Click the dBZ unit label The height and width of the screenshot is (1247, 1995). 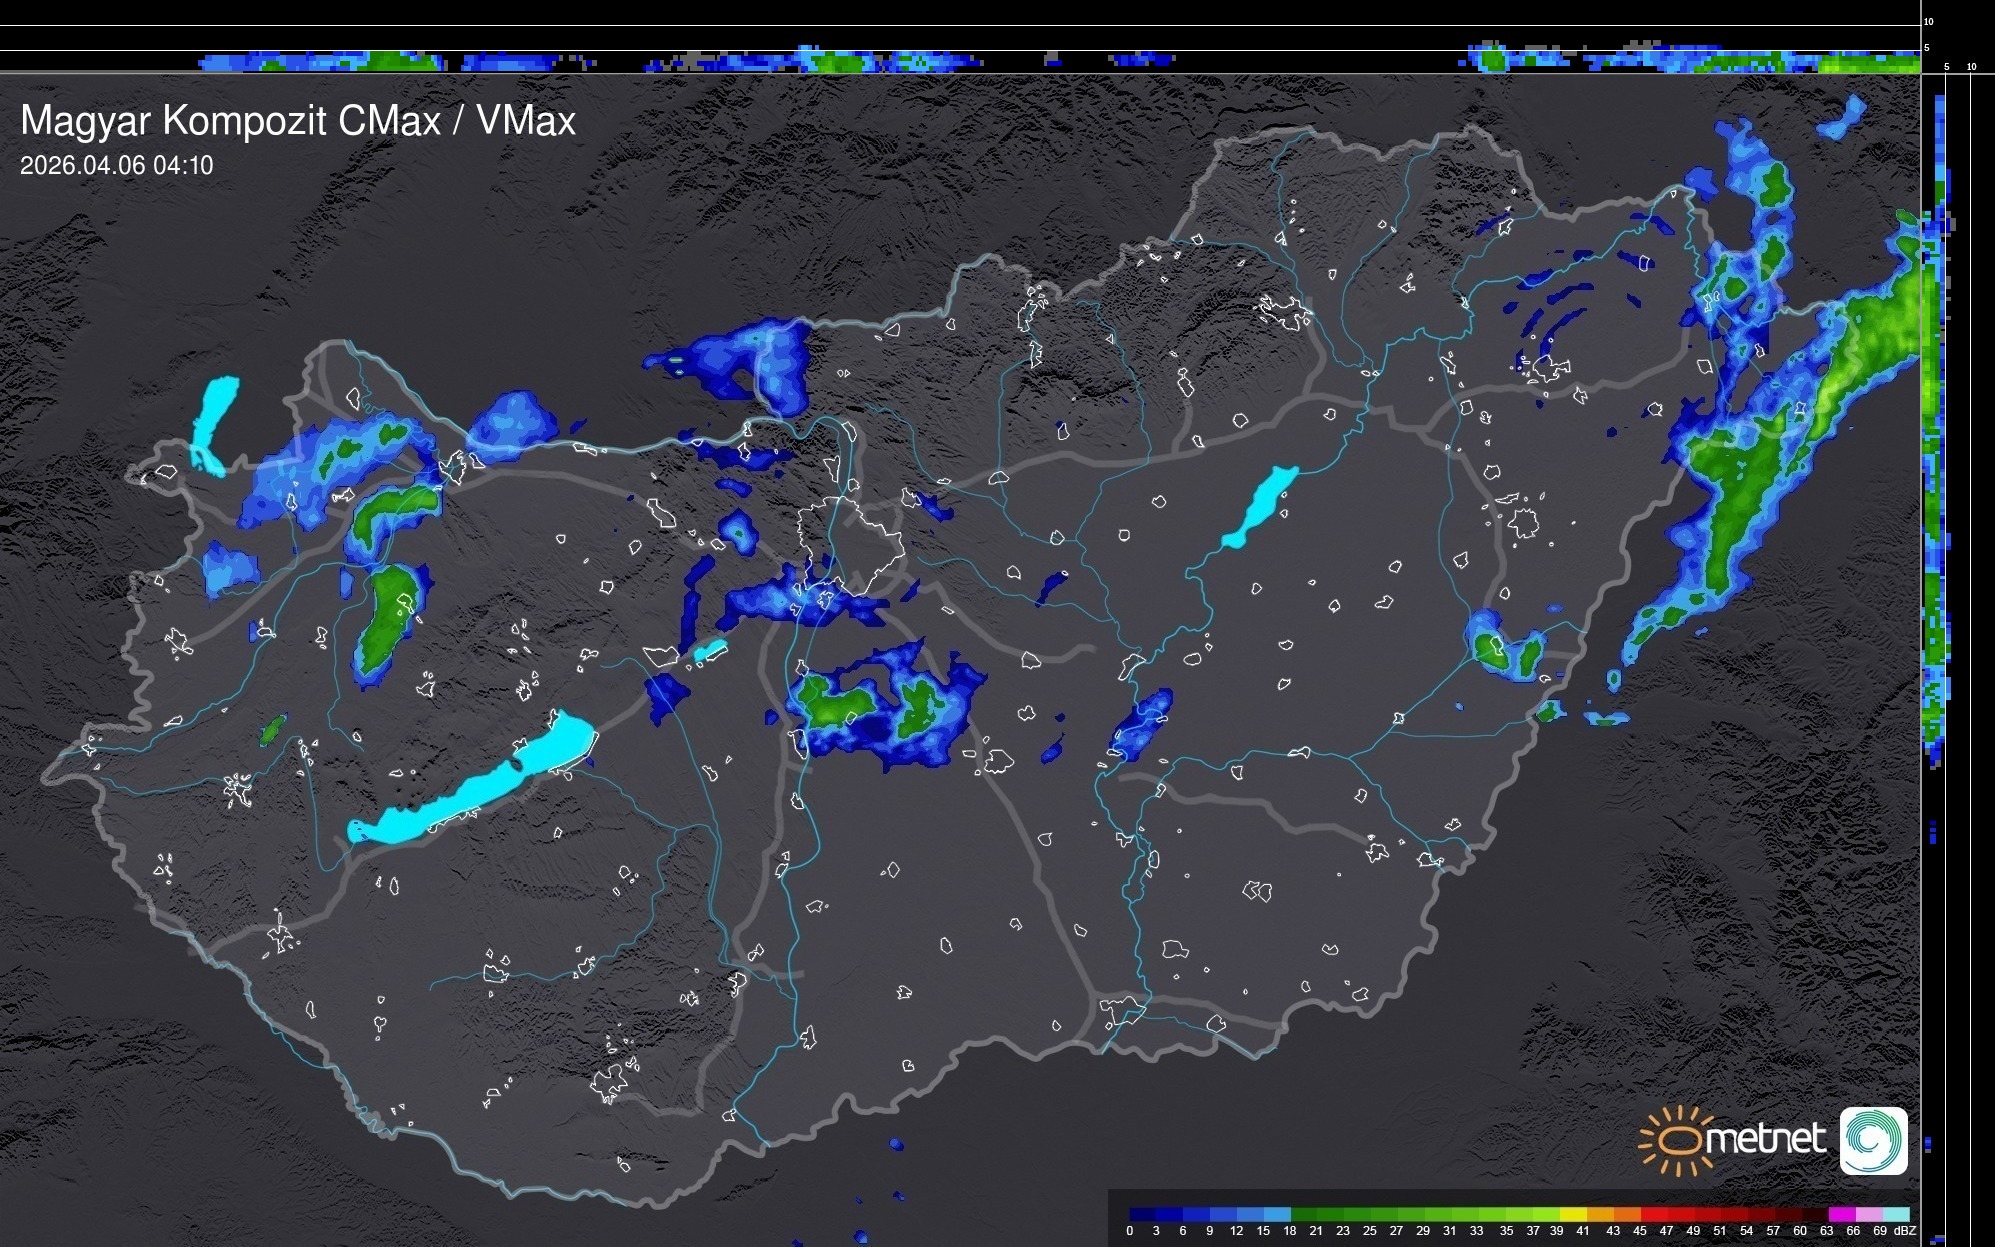coord(1904,1231)
